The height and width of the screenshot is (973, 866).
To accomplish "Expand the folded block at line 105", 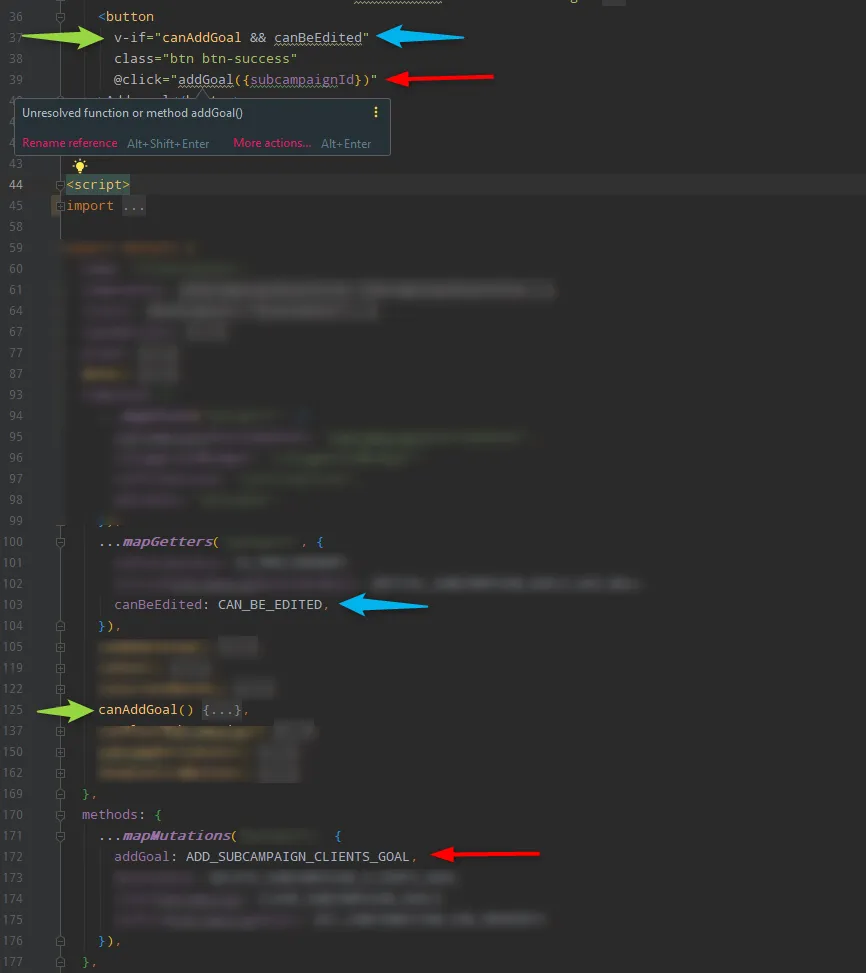I will point(60,647).
